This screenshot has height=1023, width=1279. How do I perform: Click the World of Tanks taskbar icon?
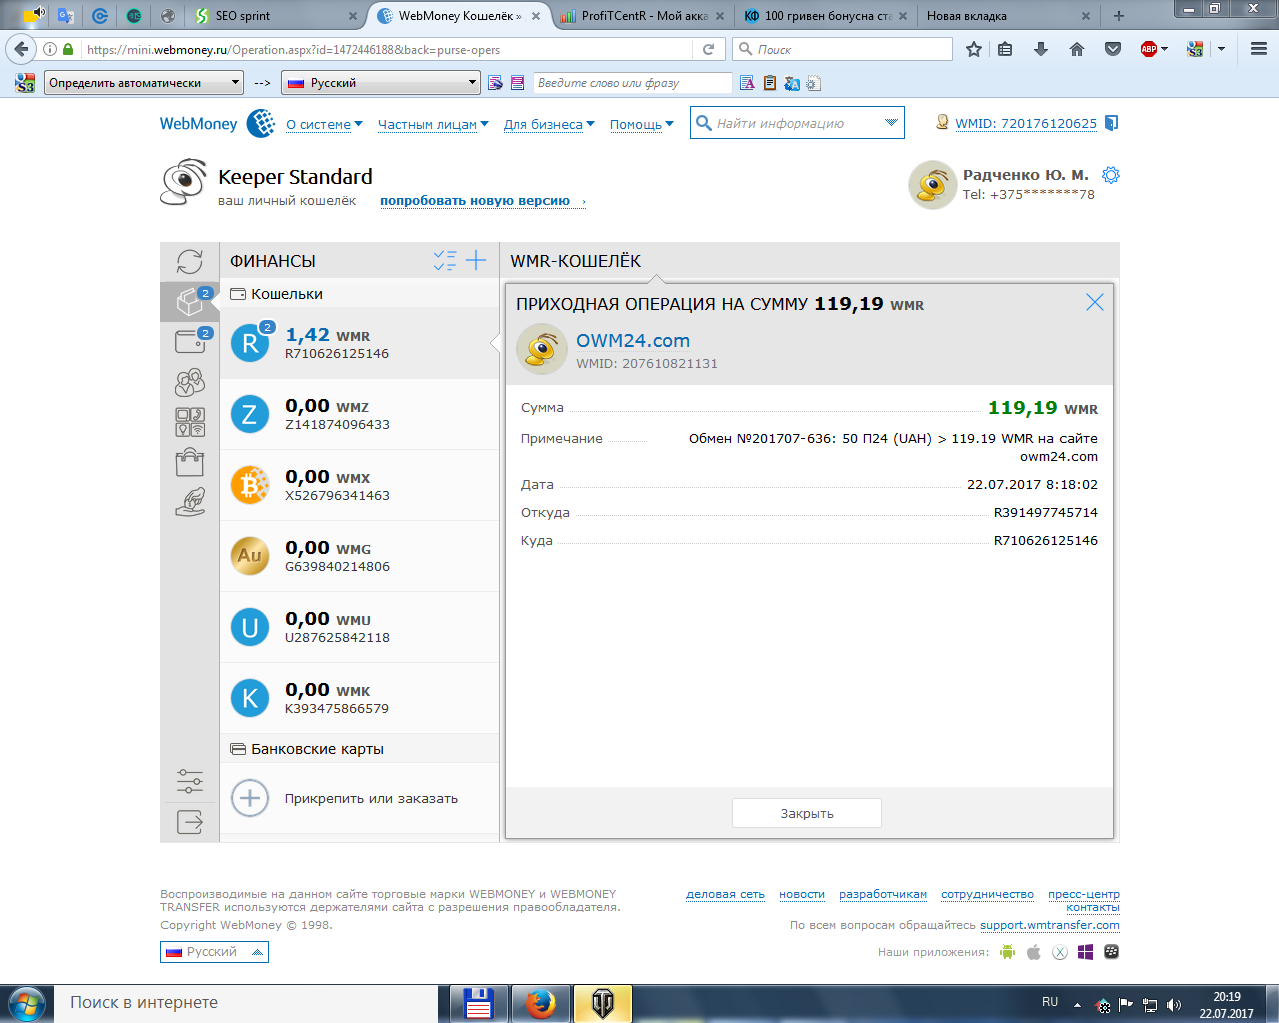(x=603, y=1003)
